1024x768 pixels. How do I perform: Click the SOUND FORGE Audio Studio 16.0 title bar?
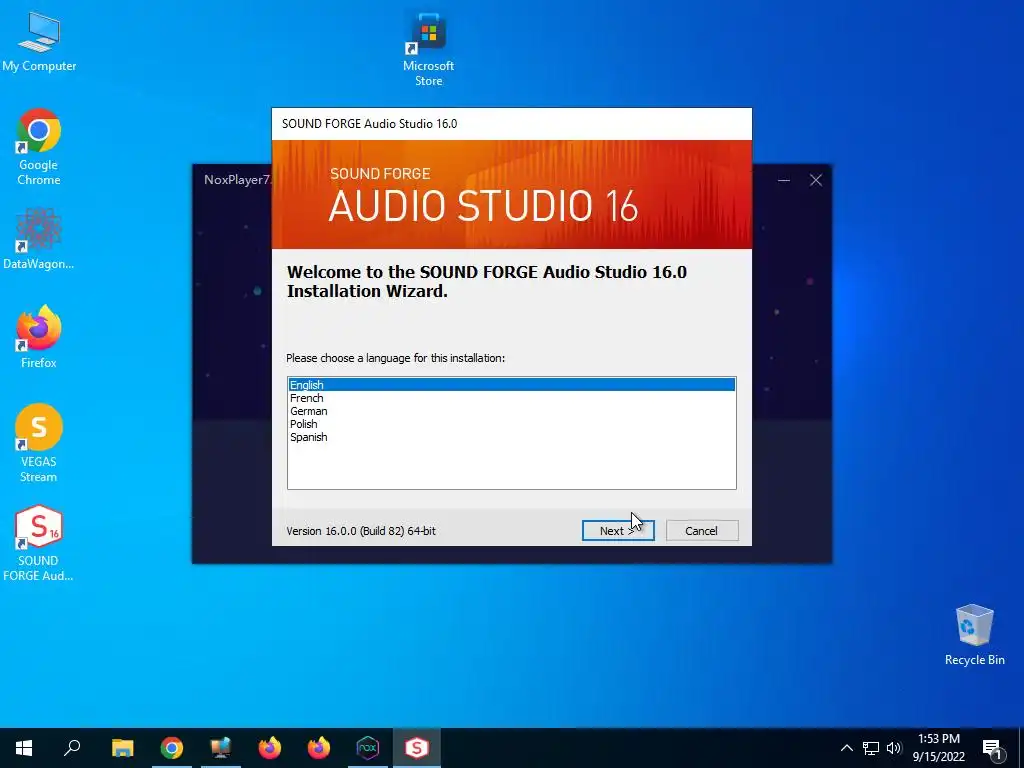pos(511,124)
